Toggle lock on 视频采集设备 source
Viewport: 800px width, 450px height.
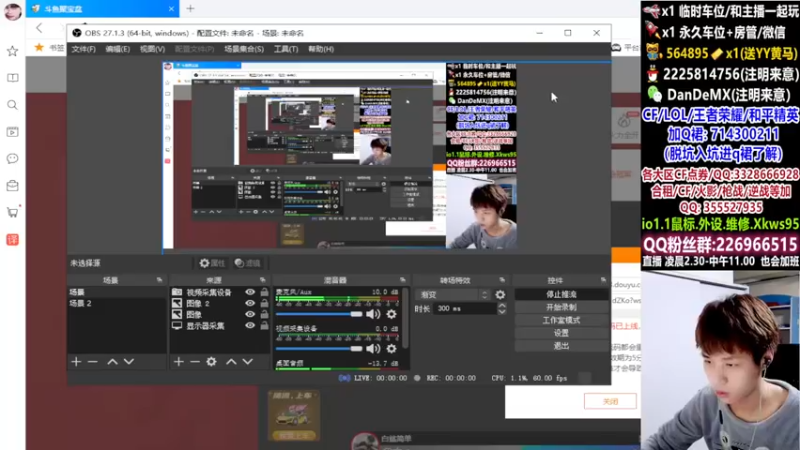tap(264, 292)
